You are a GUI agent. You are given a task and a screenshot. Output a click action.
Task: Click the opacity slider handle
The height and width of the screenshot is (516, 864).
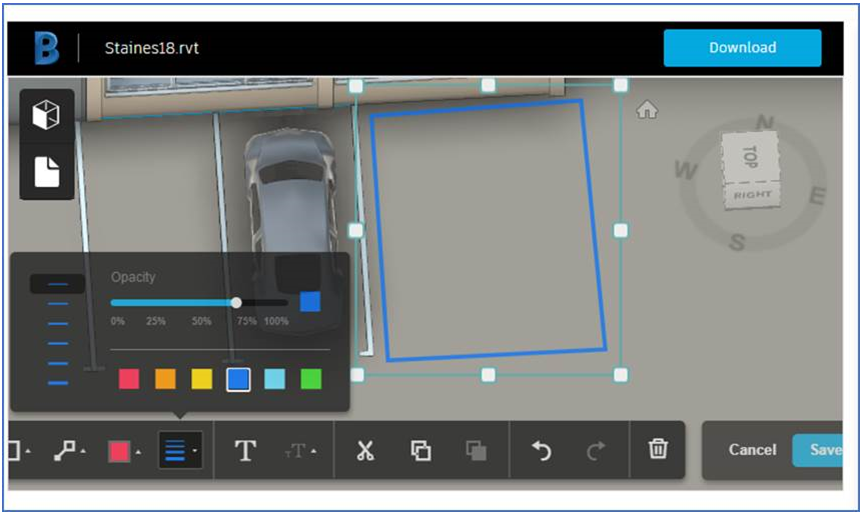pos(236,303)
